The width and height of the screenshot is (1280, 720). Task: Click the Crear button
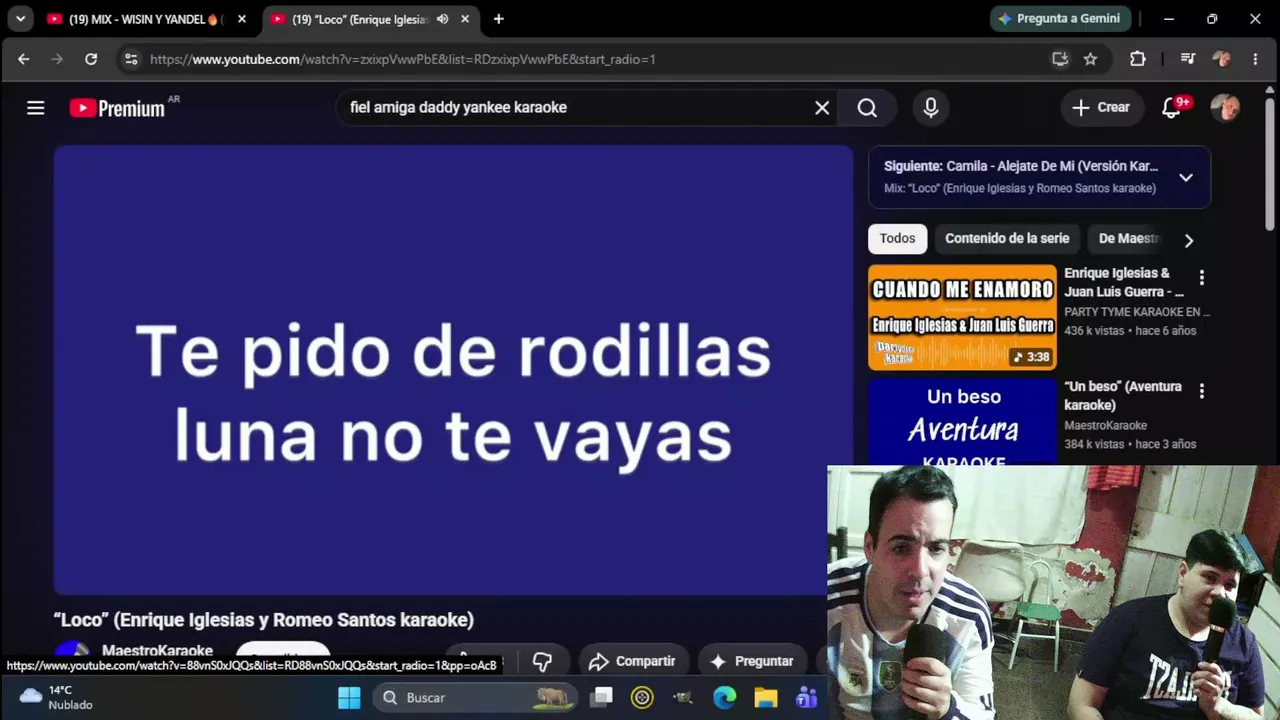pos(1101,108)
